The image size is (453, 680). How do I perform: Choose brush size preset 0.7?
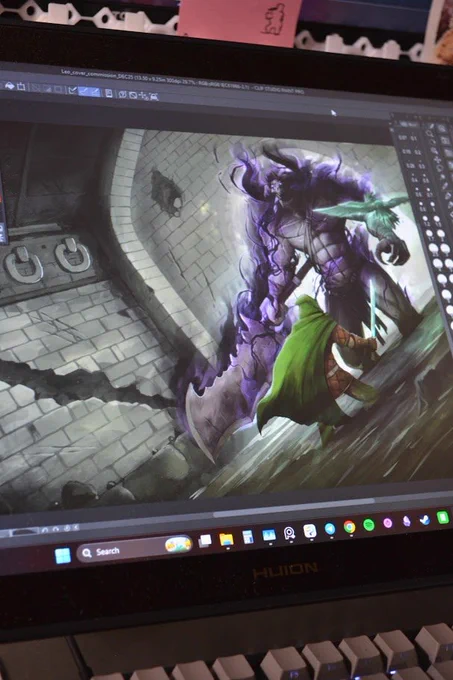[x=430, y=192]
